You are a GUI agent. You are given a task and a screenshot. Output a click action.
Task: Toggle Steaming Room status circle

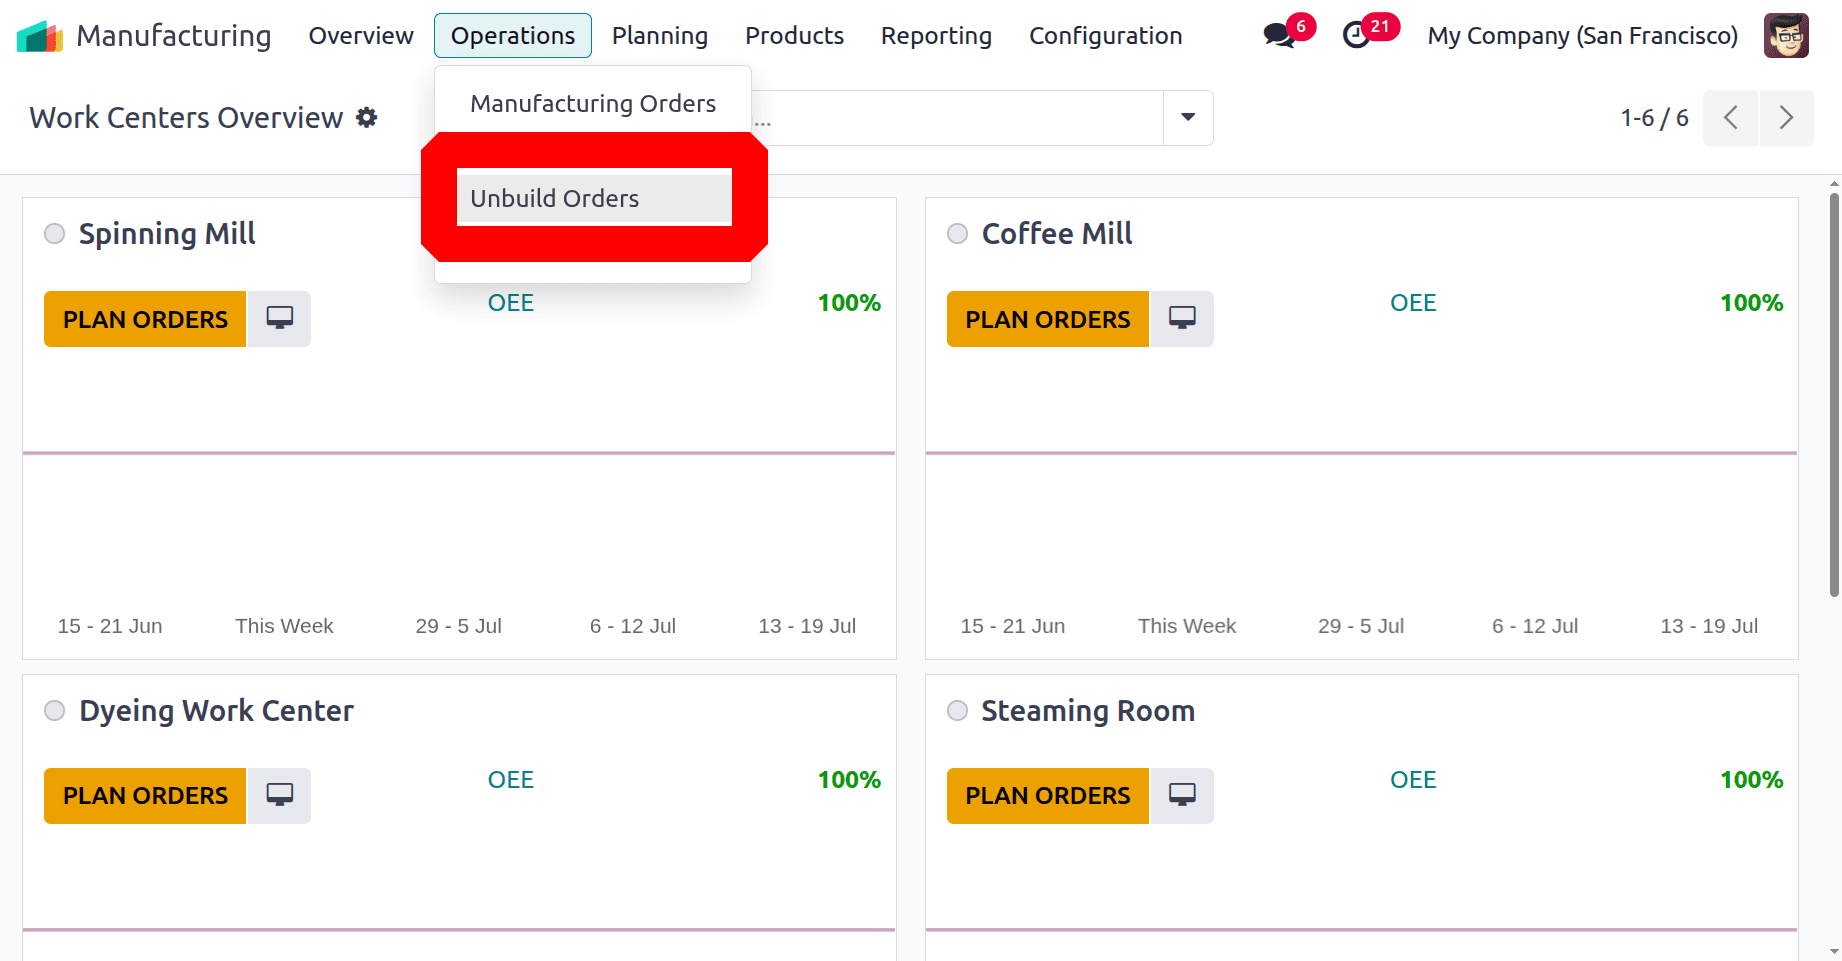pyautogui.click(x=957, y=711)
